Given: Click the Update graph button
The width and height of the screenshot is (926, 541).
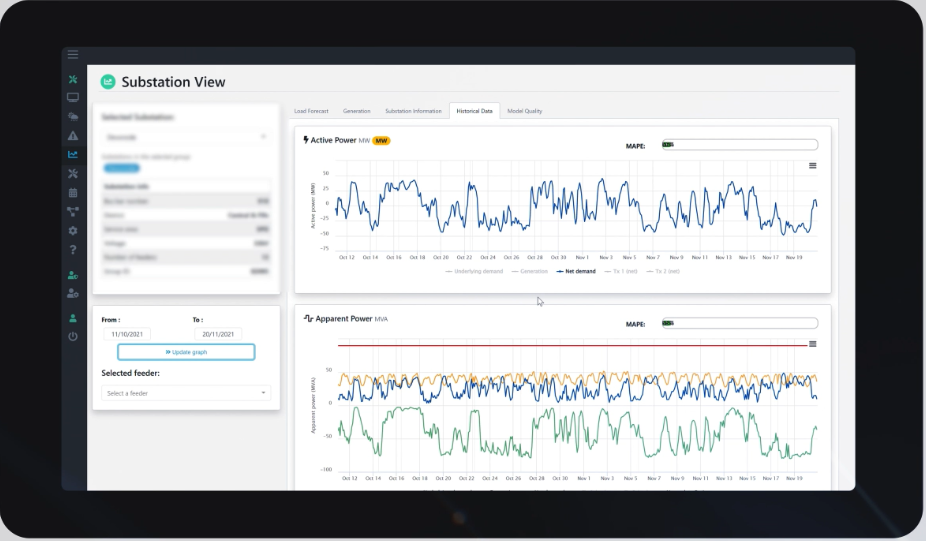Looking at the screenshot, I should tap(186, 352).
